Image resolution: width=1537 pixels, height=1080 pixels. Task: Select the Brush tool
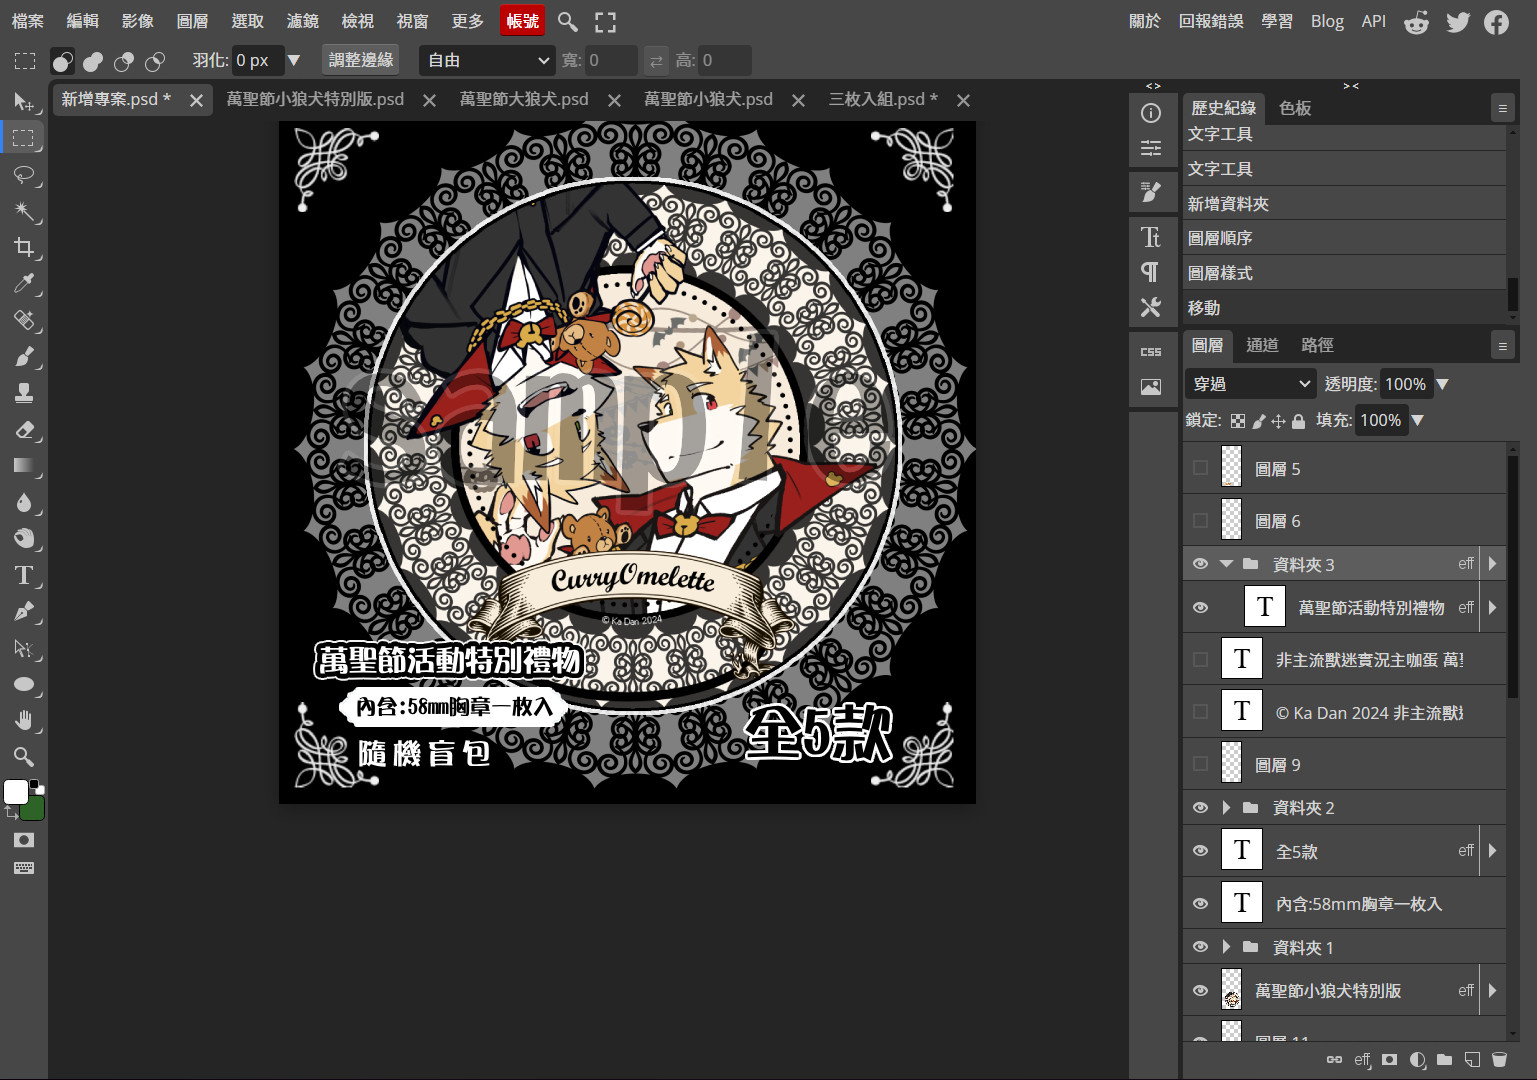[24, 357]
